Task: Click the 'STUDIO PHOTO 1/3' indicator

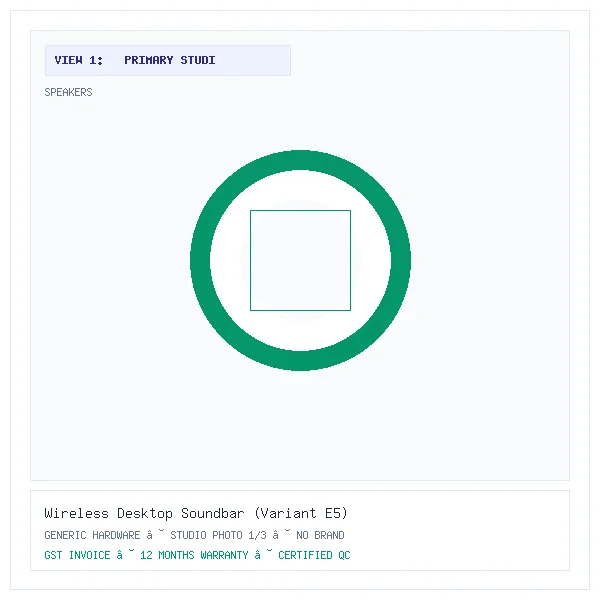Action: pos(218,535)
